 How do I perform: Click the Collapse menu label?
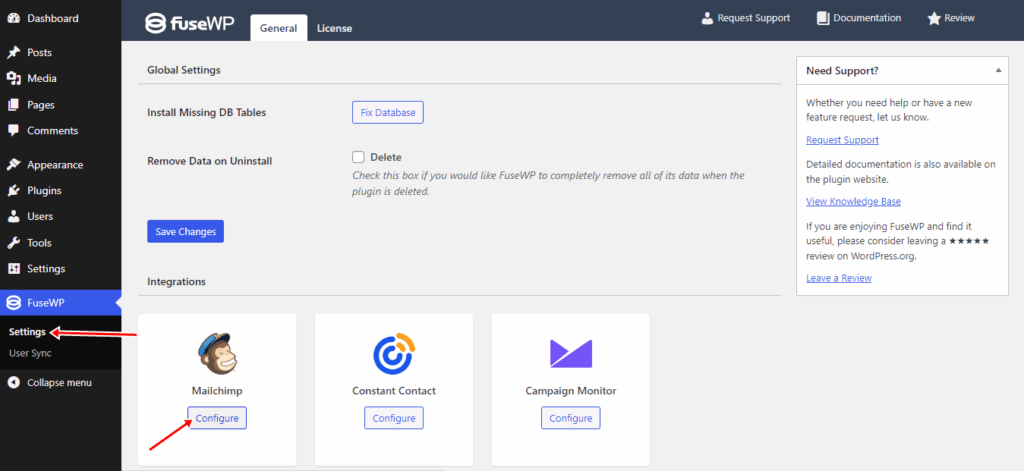59,382
